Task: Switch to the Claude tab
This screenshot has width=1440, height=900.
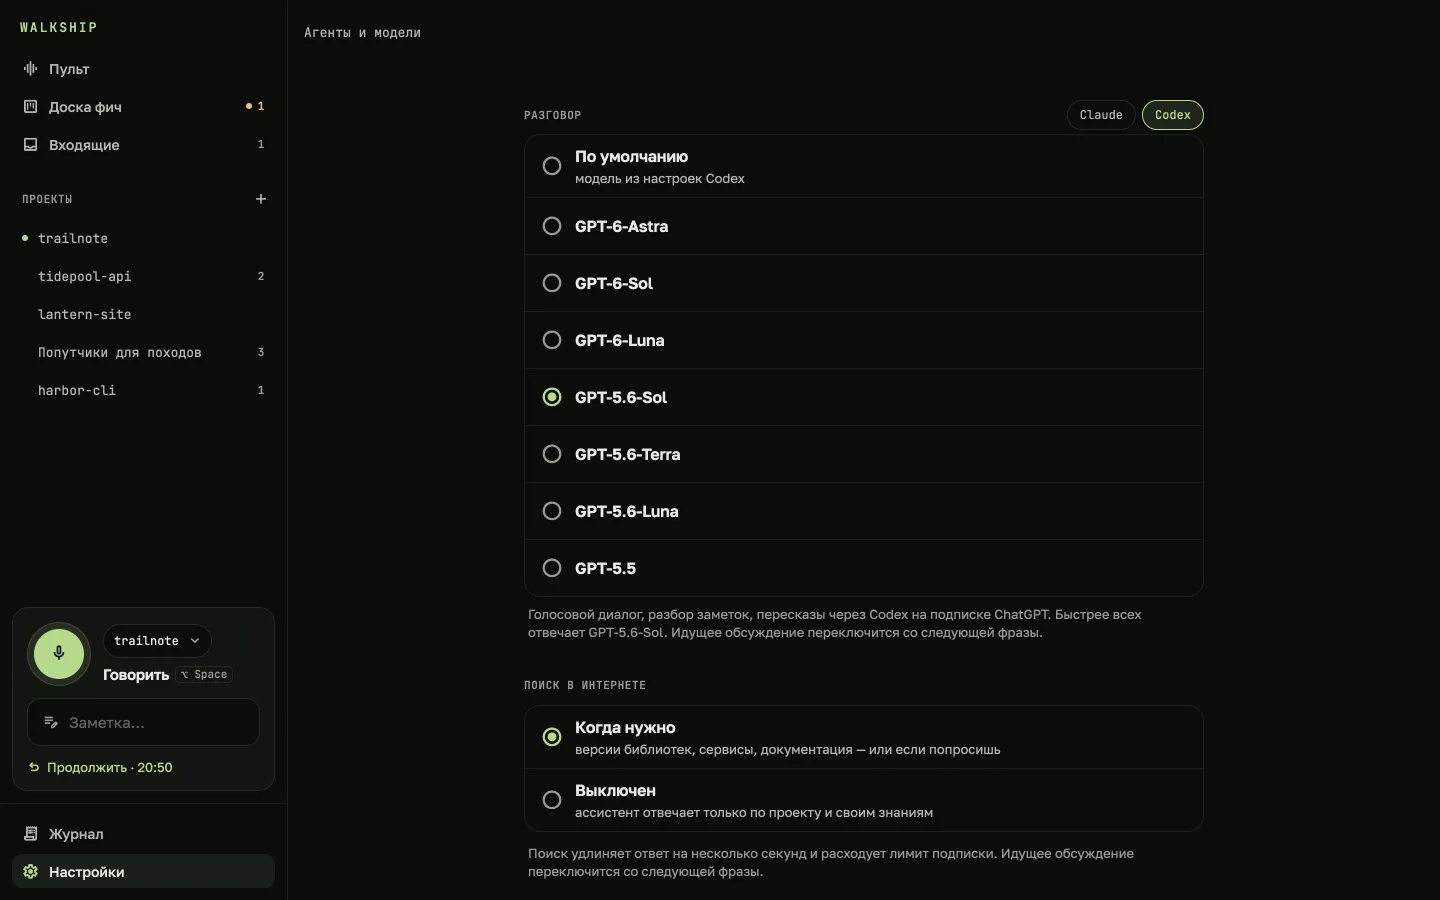Action: [x=1101, y=115]
